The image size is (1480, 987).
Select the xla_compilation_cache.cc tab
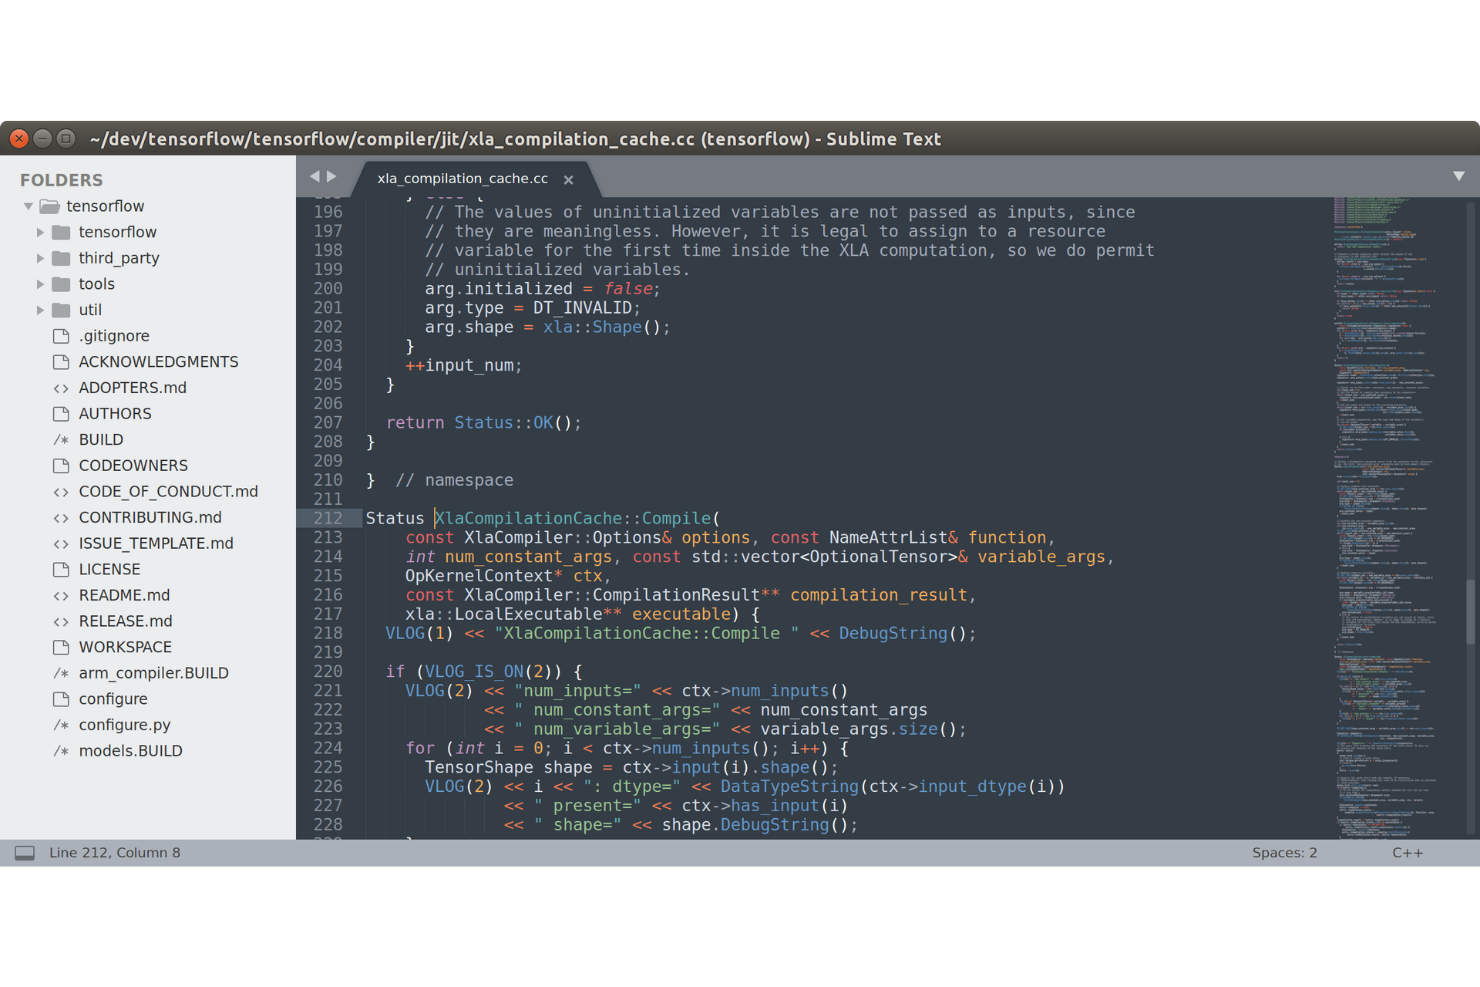pyautogui.click(x=461, y=178)
